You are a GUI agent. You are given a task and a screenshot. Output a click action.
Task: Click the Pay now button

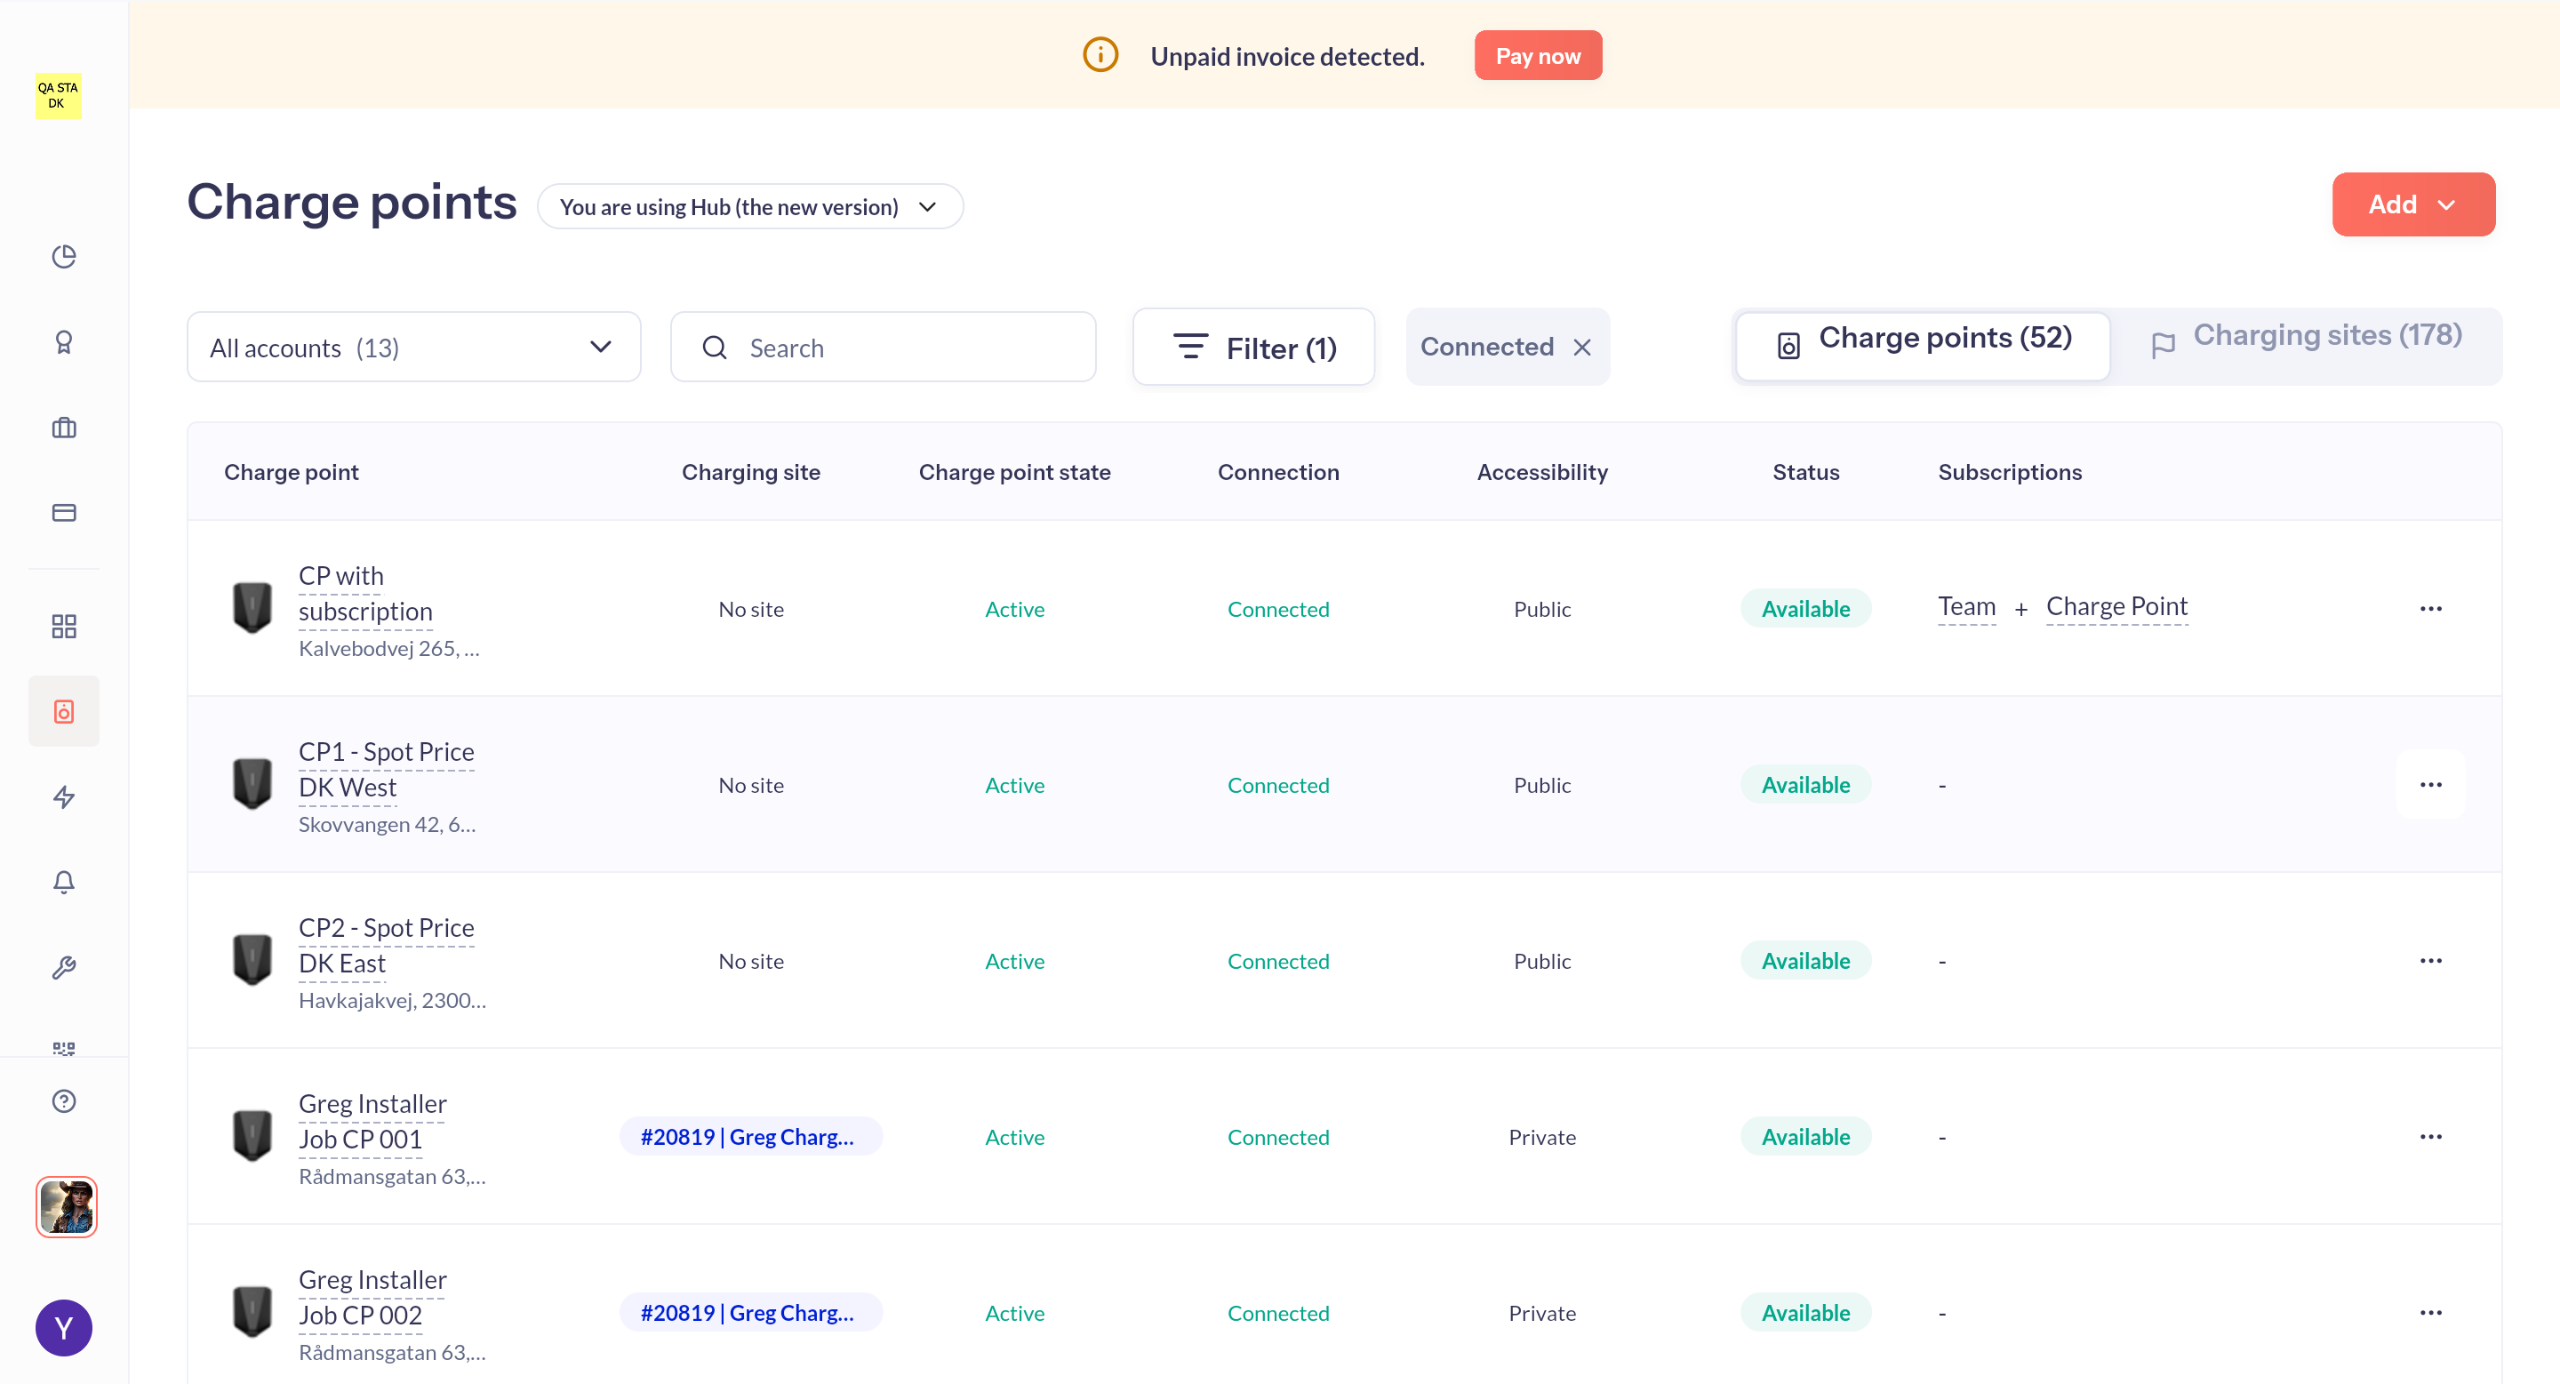(x=1537, y=56)
